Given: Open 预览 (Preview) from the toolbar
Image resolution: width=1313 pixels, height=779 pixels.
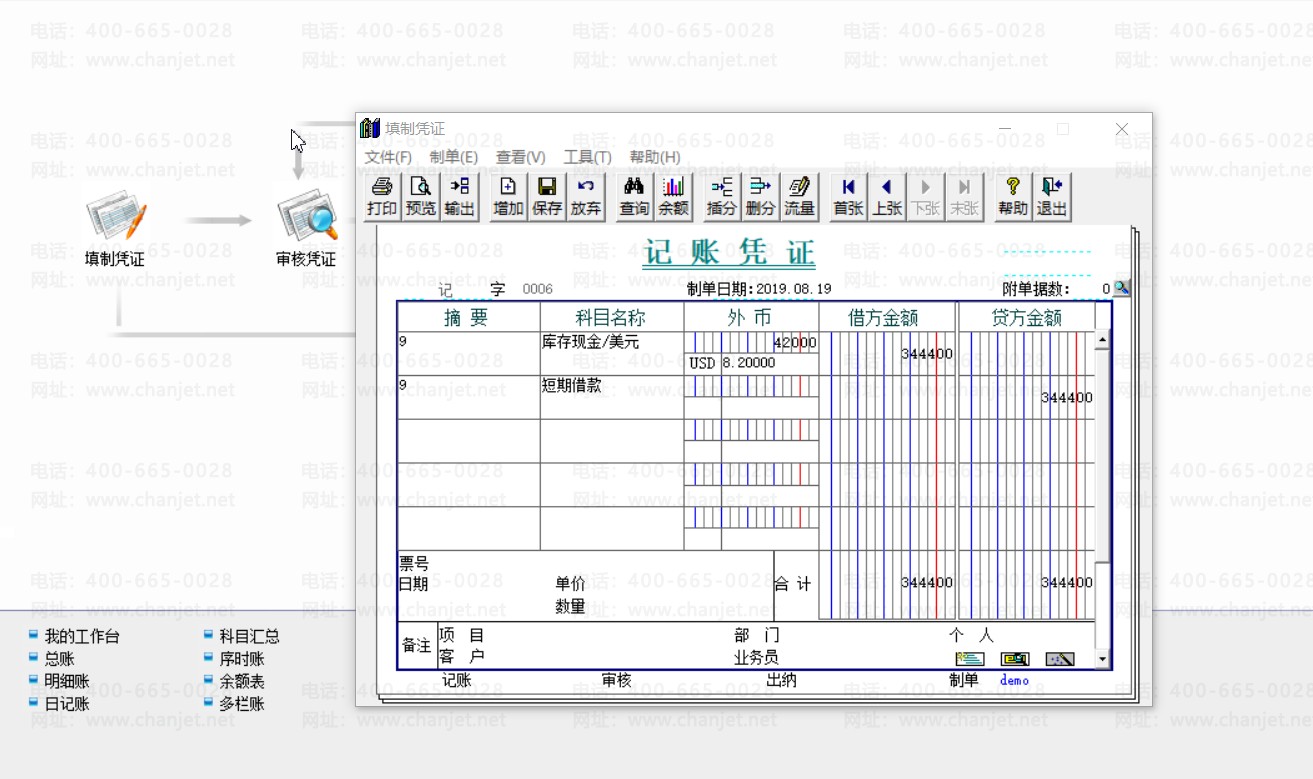Looking at the screenshot, I should click(x=421, y=196).
